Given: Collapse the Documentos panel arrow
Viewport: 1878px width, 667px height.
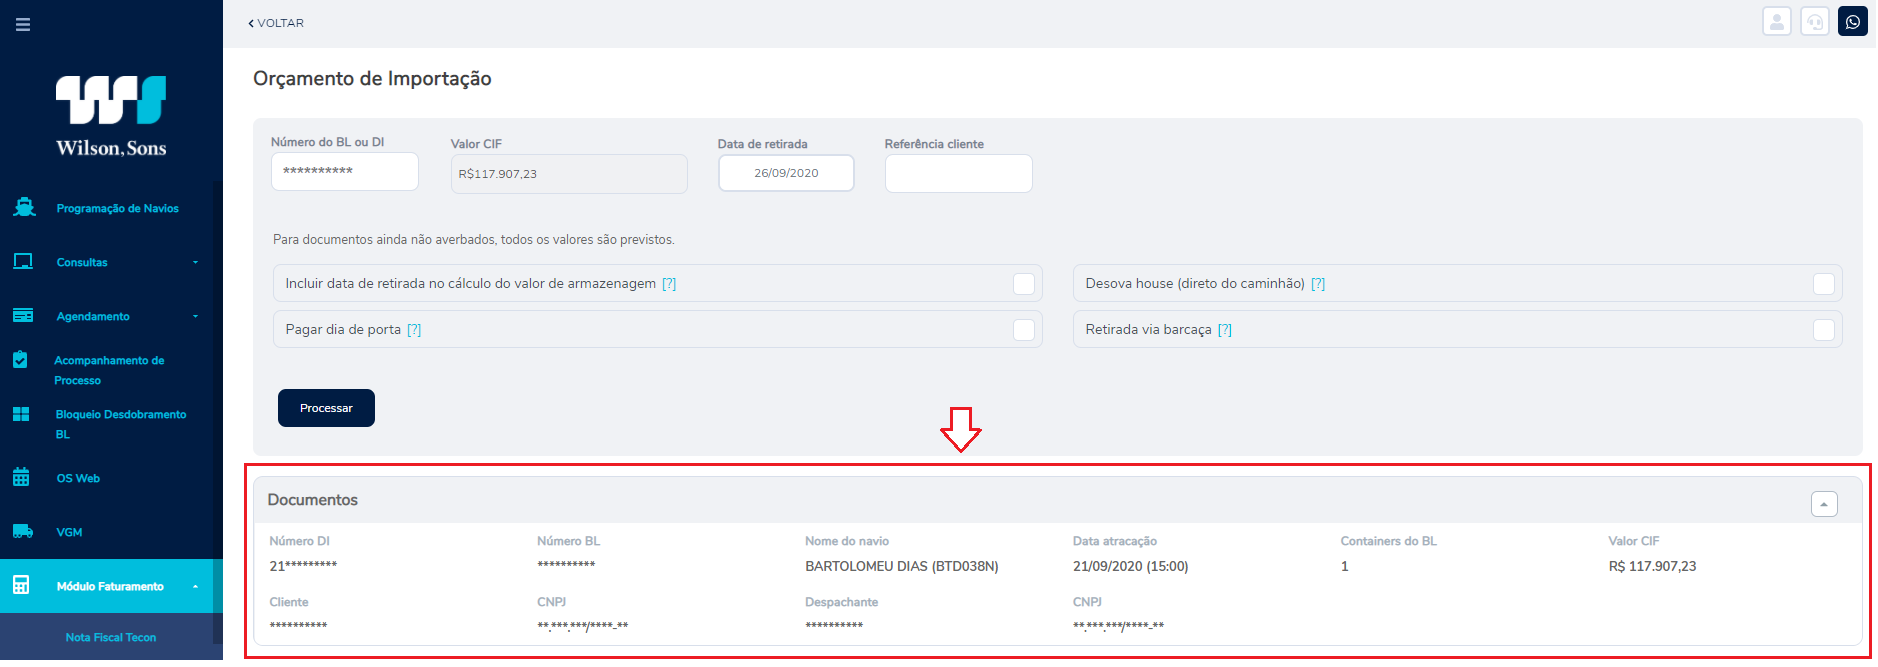Looking at the screenshot, I should (x=1824, y=504).
